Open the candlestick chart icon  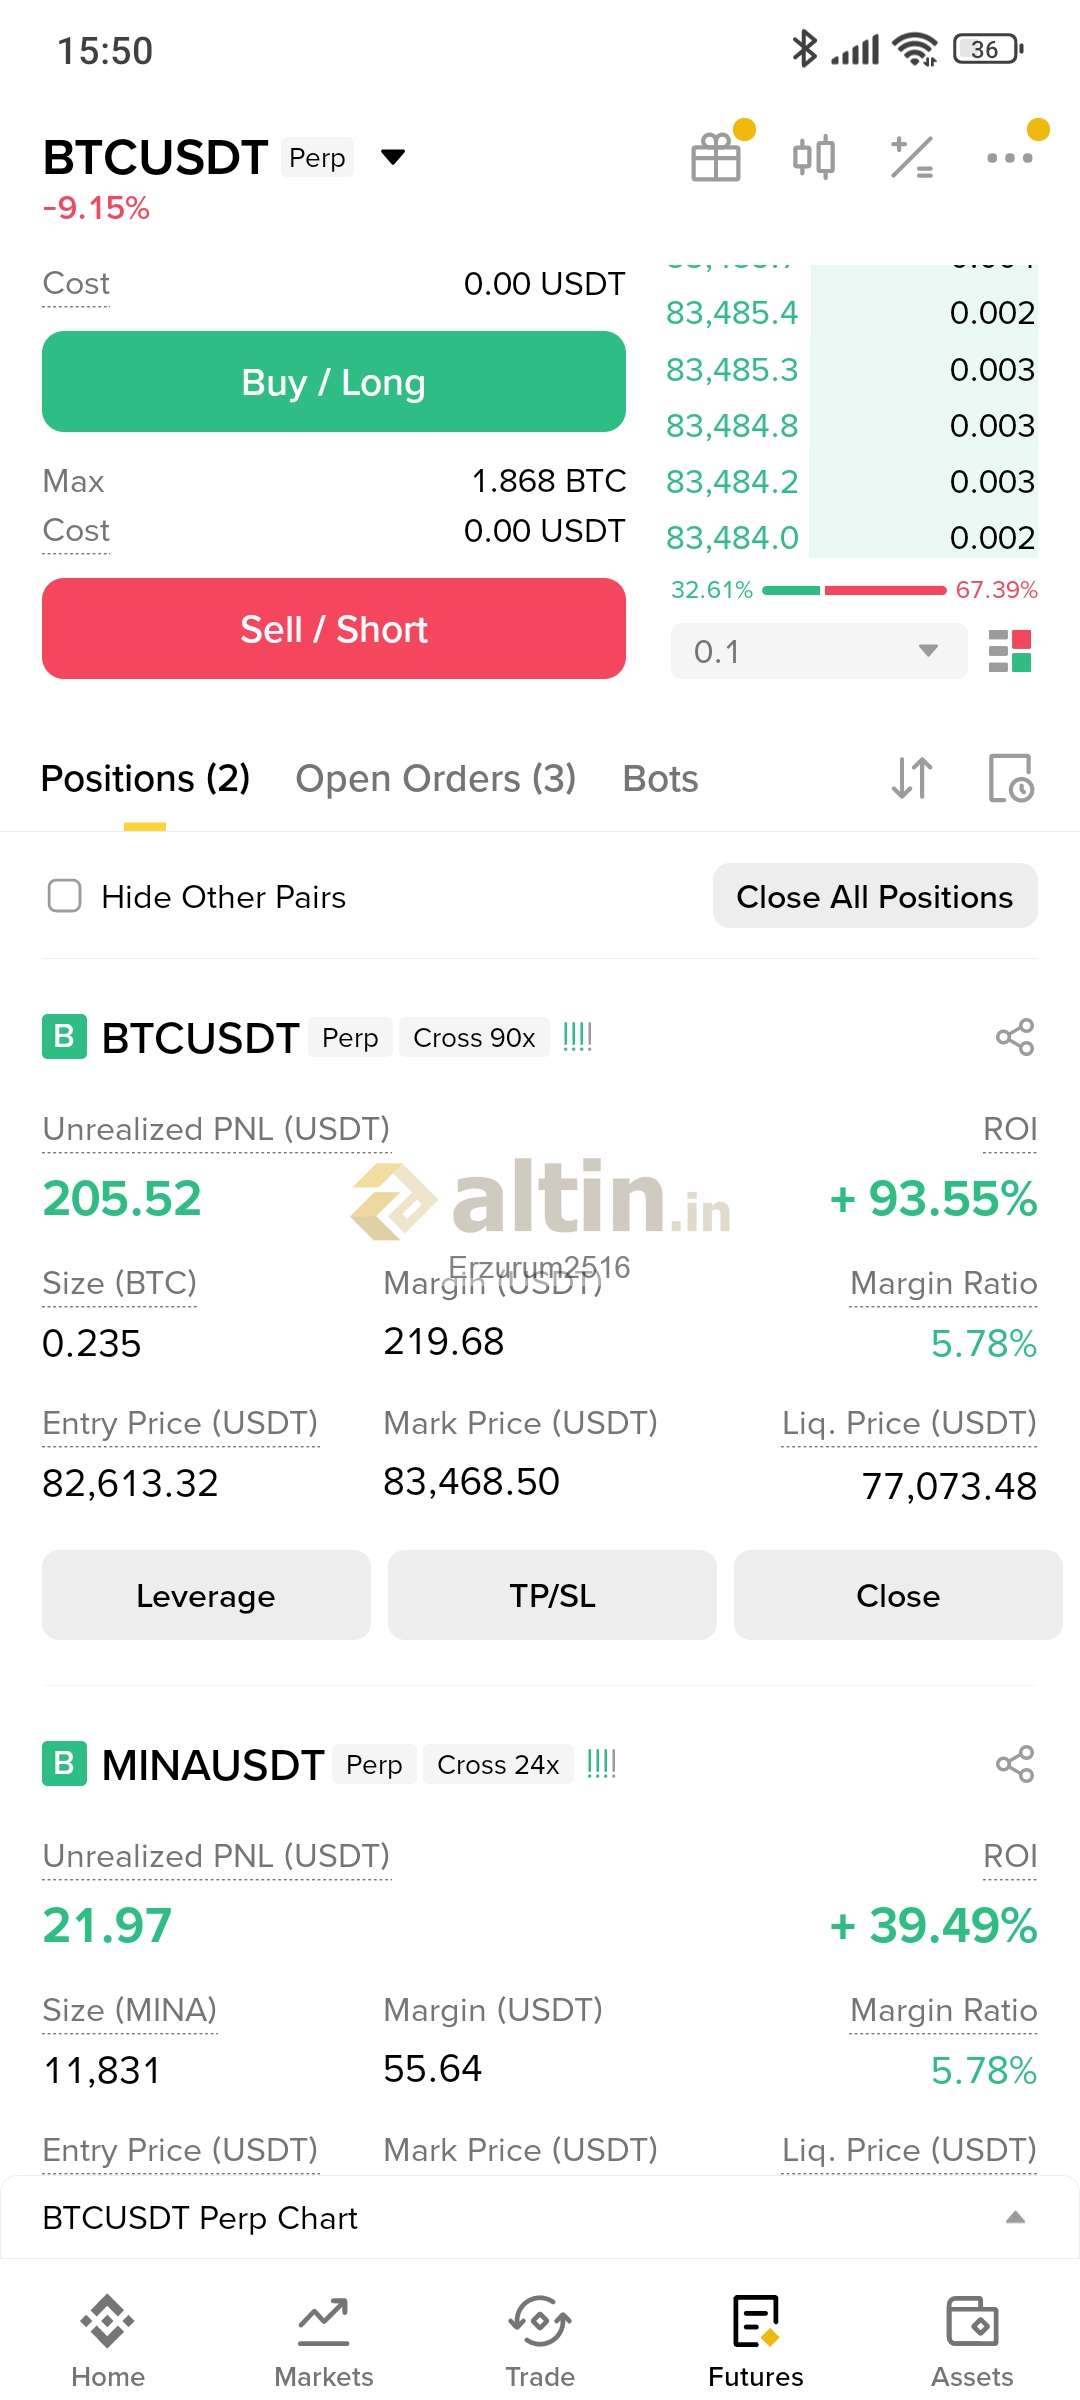[x=813, y=157]
